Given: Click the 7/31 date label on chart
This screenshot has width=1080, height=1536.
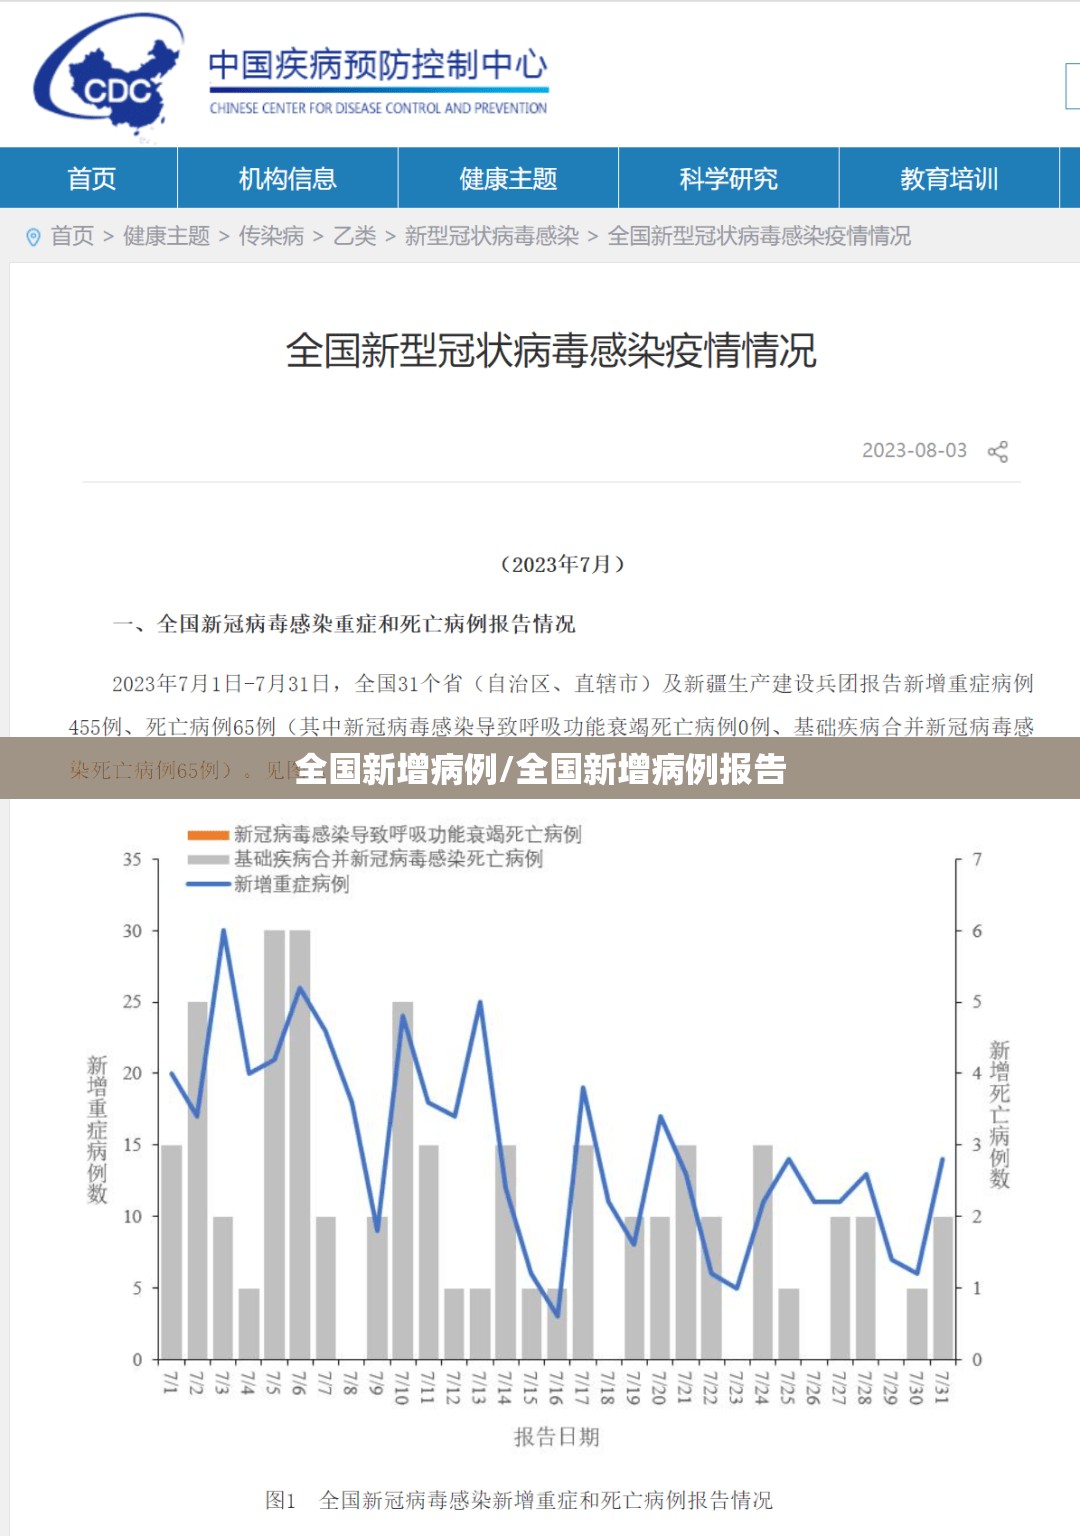Looking at the screenshot, I should point(941,1386).
